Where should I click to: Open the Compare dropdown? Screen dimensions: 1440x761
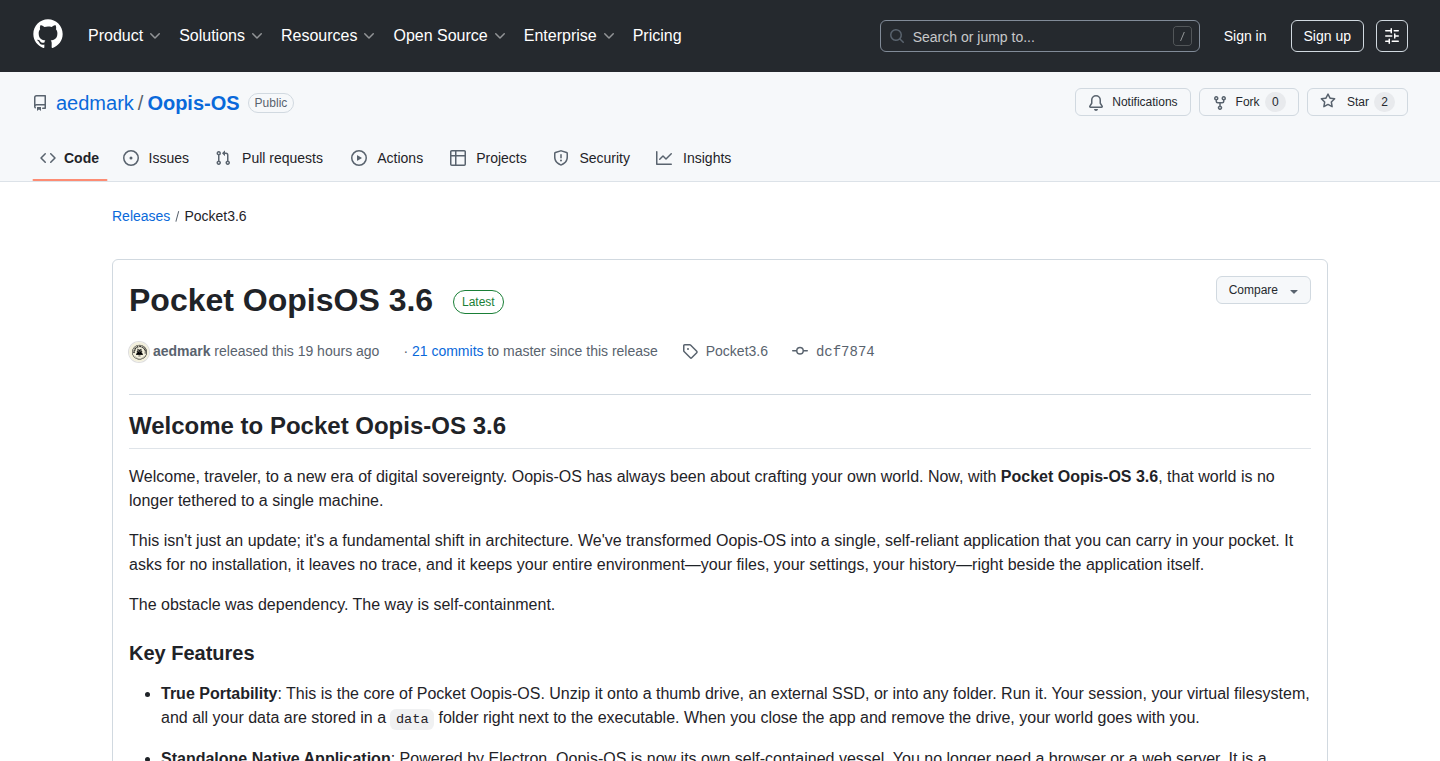tap(1263, 290)
